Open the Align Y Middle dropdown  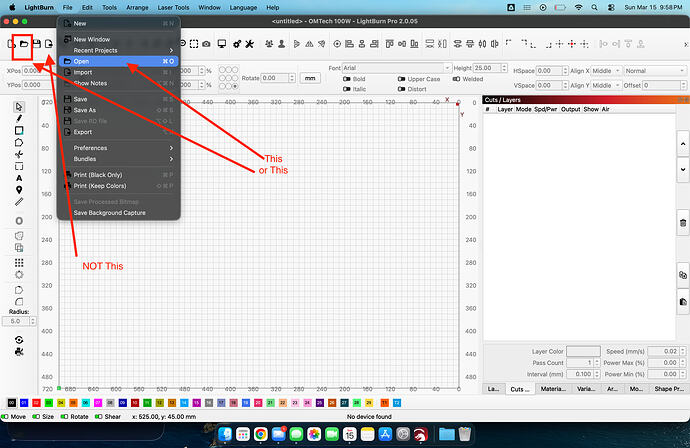pyautogui.click(x=606, y=85)
